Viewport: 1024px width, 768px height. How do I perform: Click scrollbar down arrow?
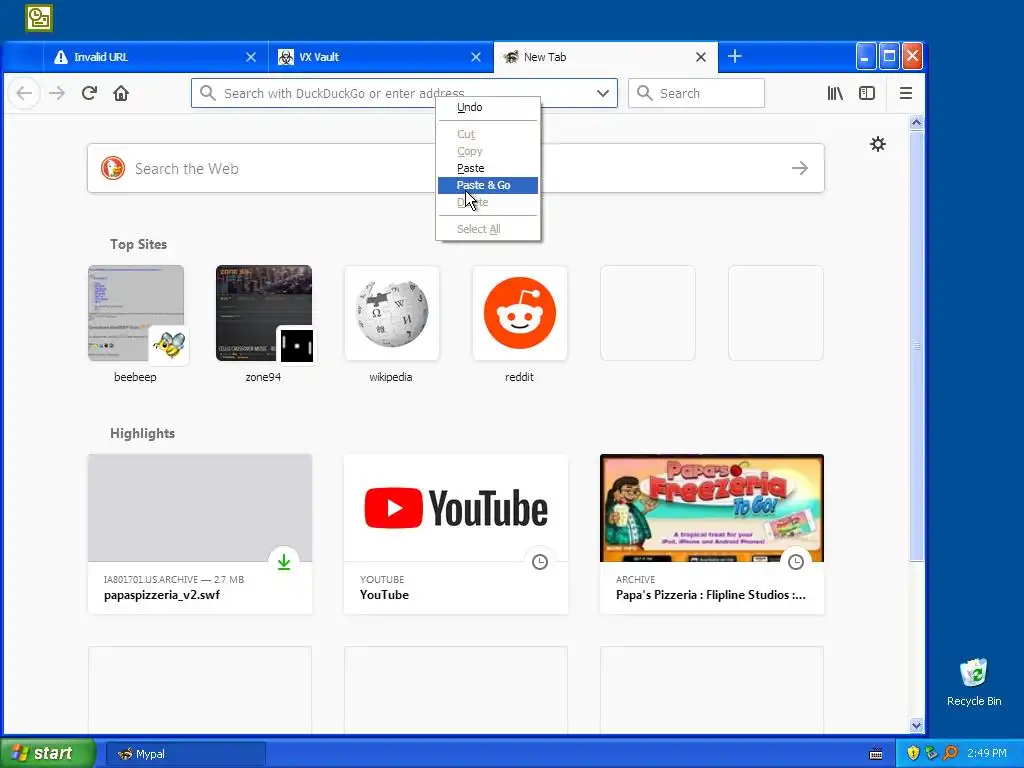916,725
